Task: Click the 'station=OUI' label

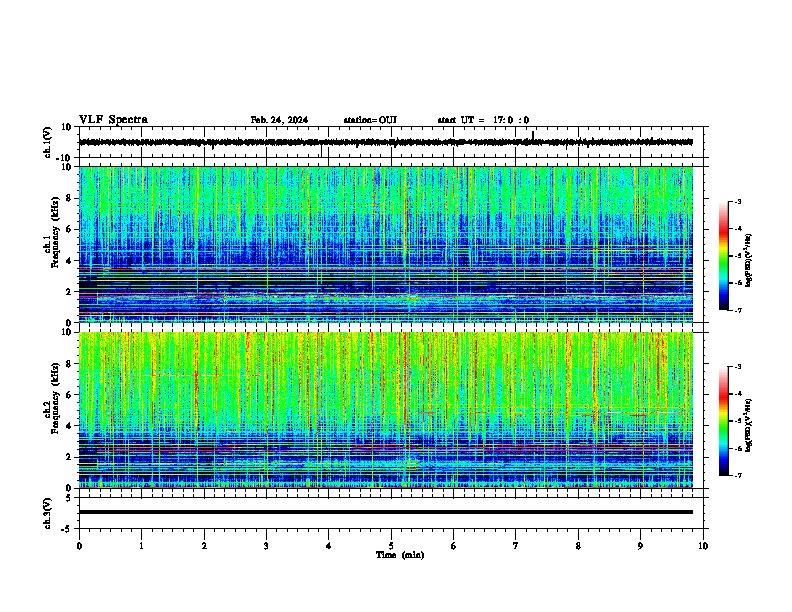Action: pos(370,120)
